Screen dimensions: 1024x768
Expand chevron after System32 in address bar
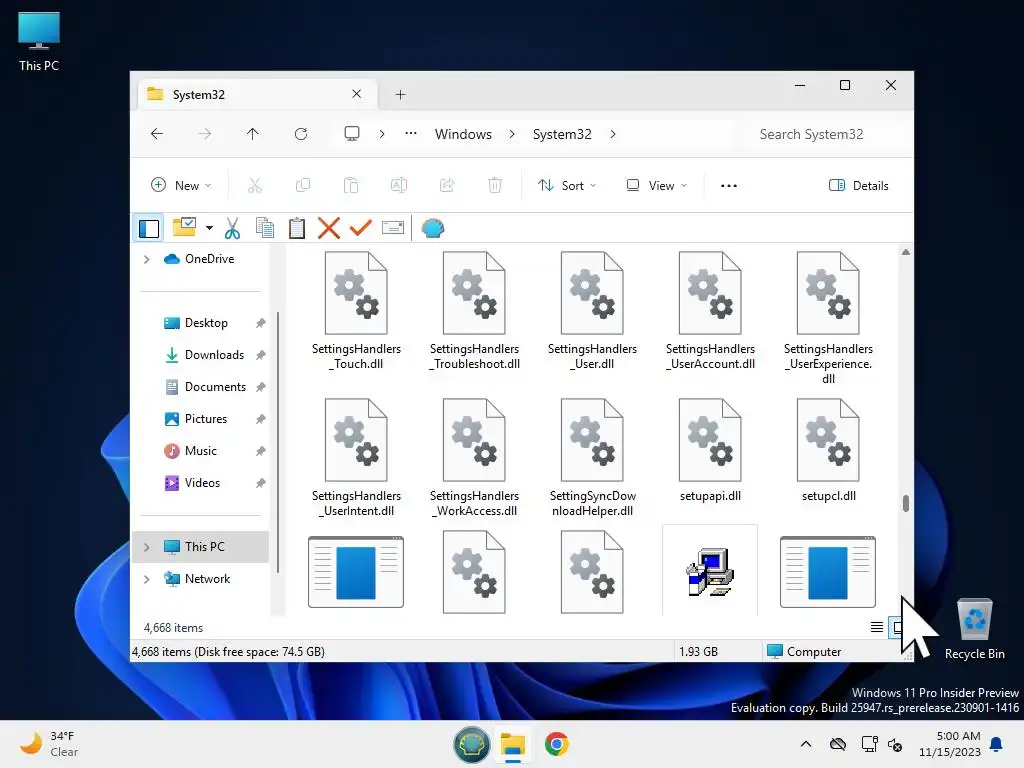tap(613, 134)
